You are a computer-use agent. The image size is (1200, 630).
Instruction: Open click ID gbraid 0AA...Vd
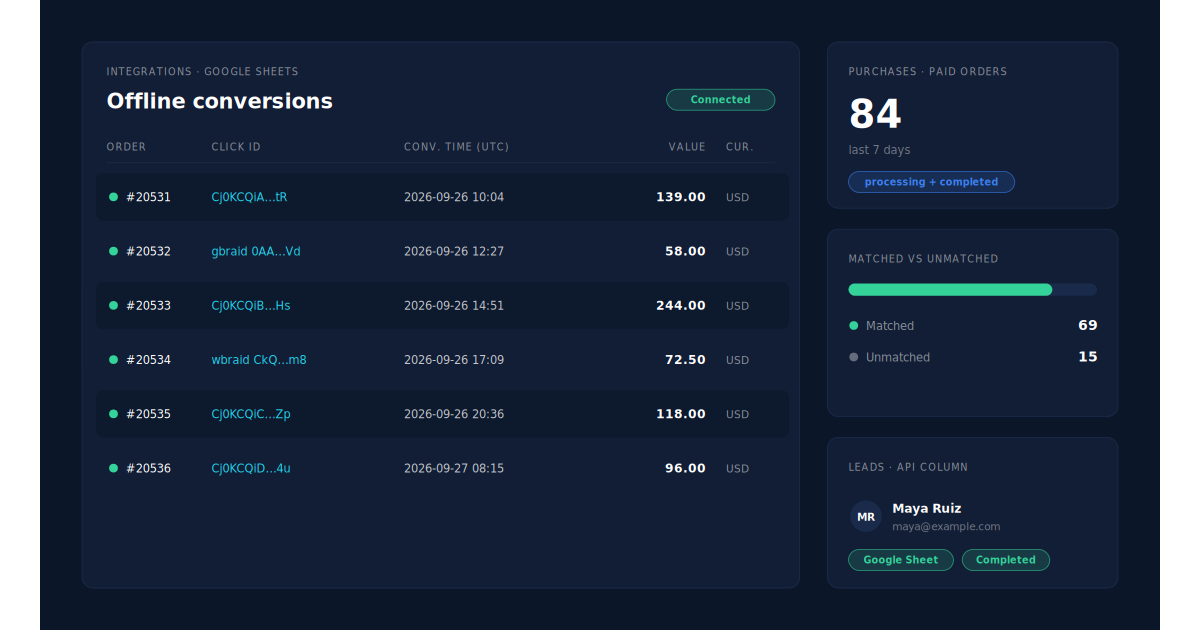pyautogui.click(x=256, y=251)
